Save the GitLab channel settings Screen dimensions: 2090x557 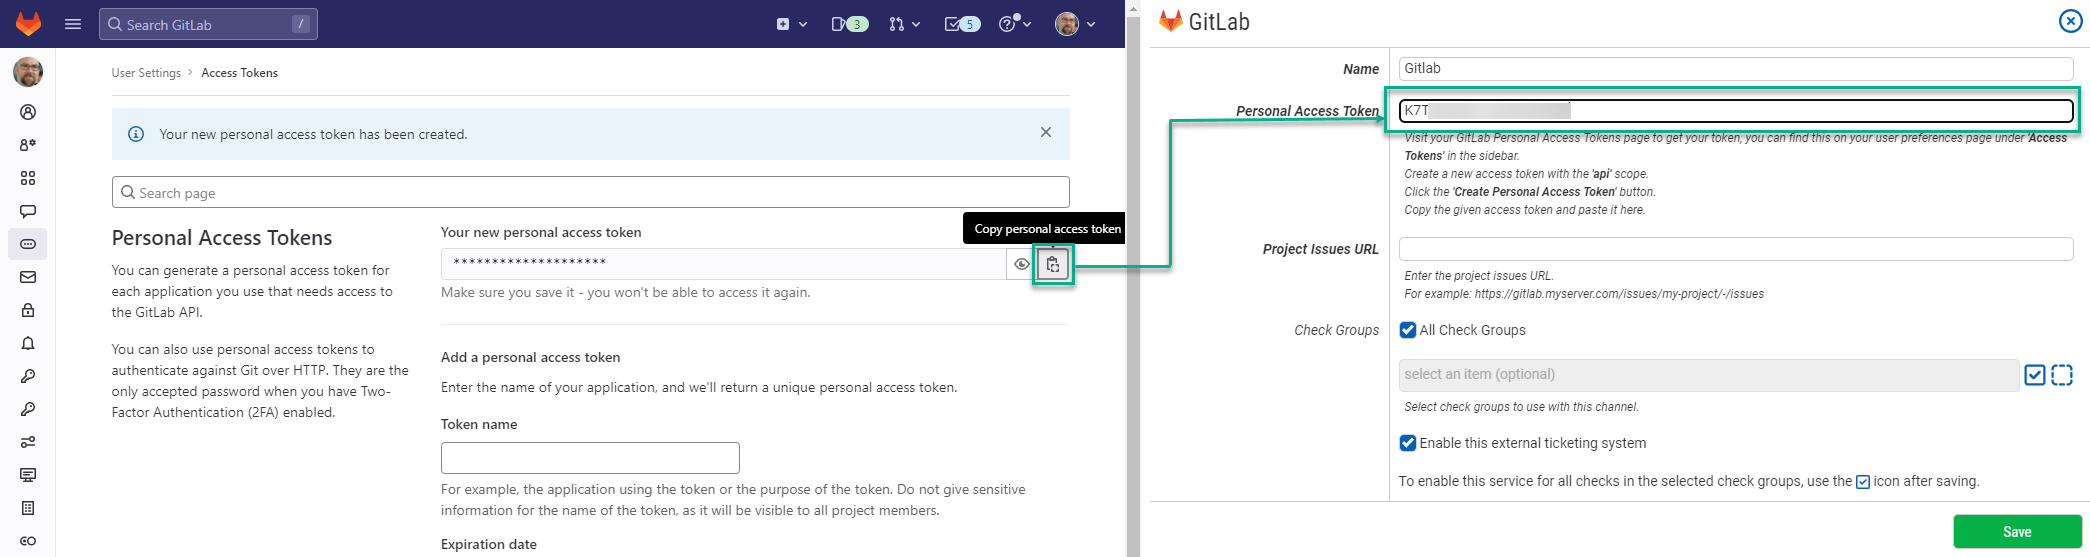[x=2017, y=532]
